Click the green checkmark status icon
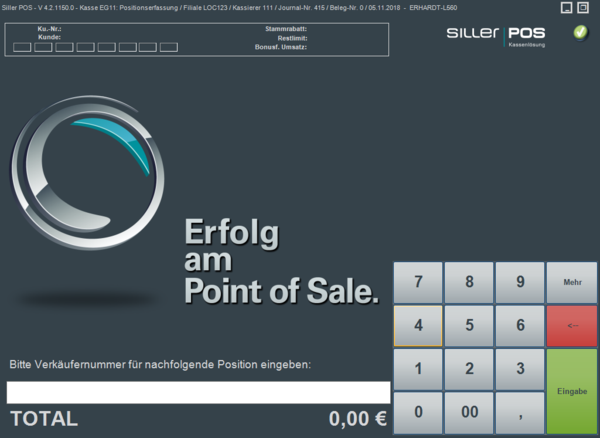Viewport: 600px width, 438px height. coord(580,33)
